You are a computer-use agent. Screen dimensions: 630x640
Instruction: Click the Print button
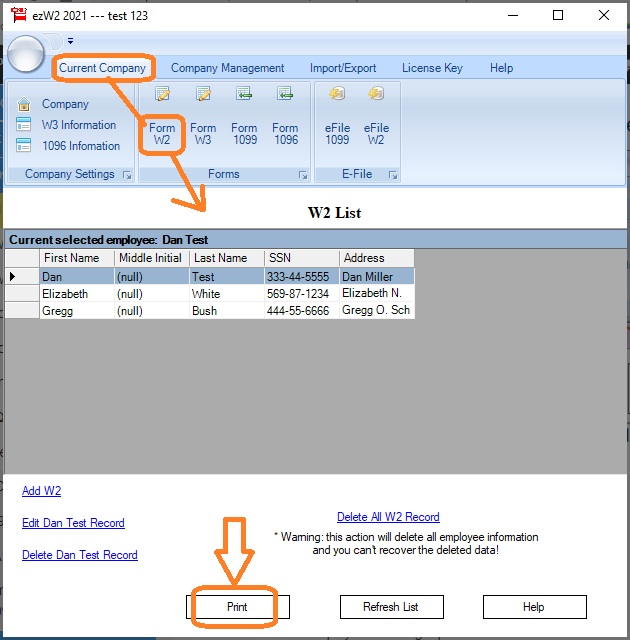click(237, 607)
